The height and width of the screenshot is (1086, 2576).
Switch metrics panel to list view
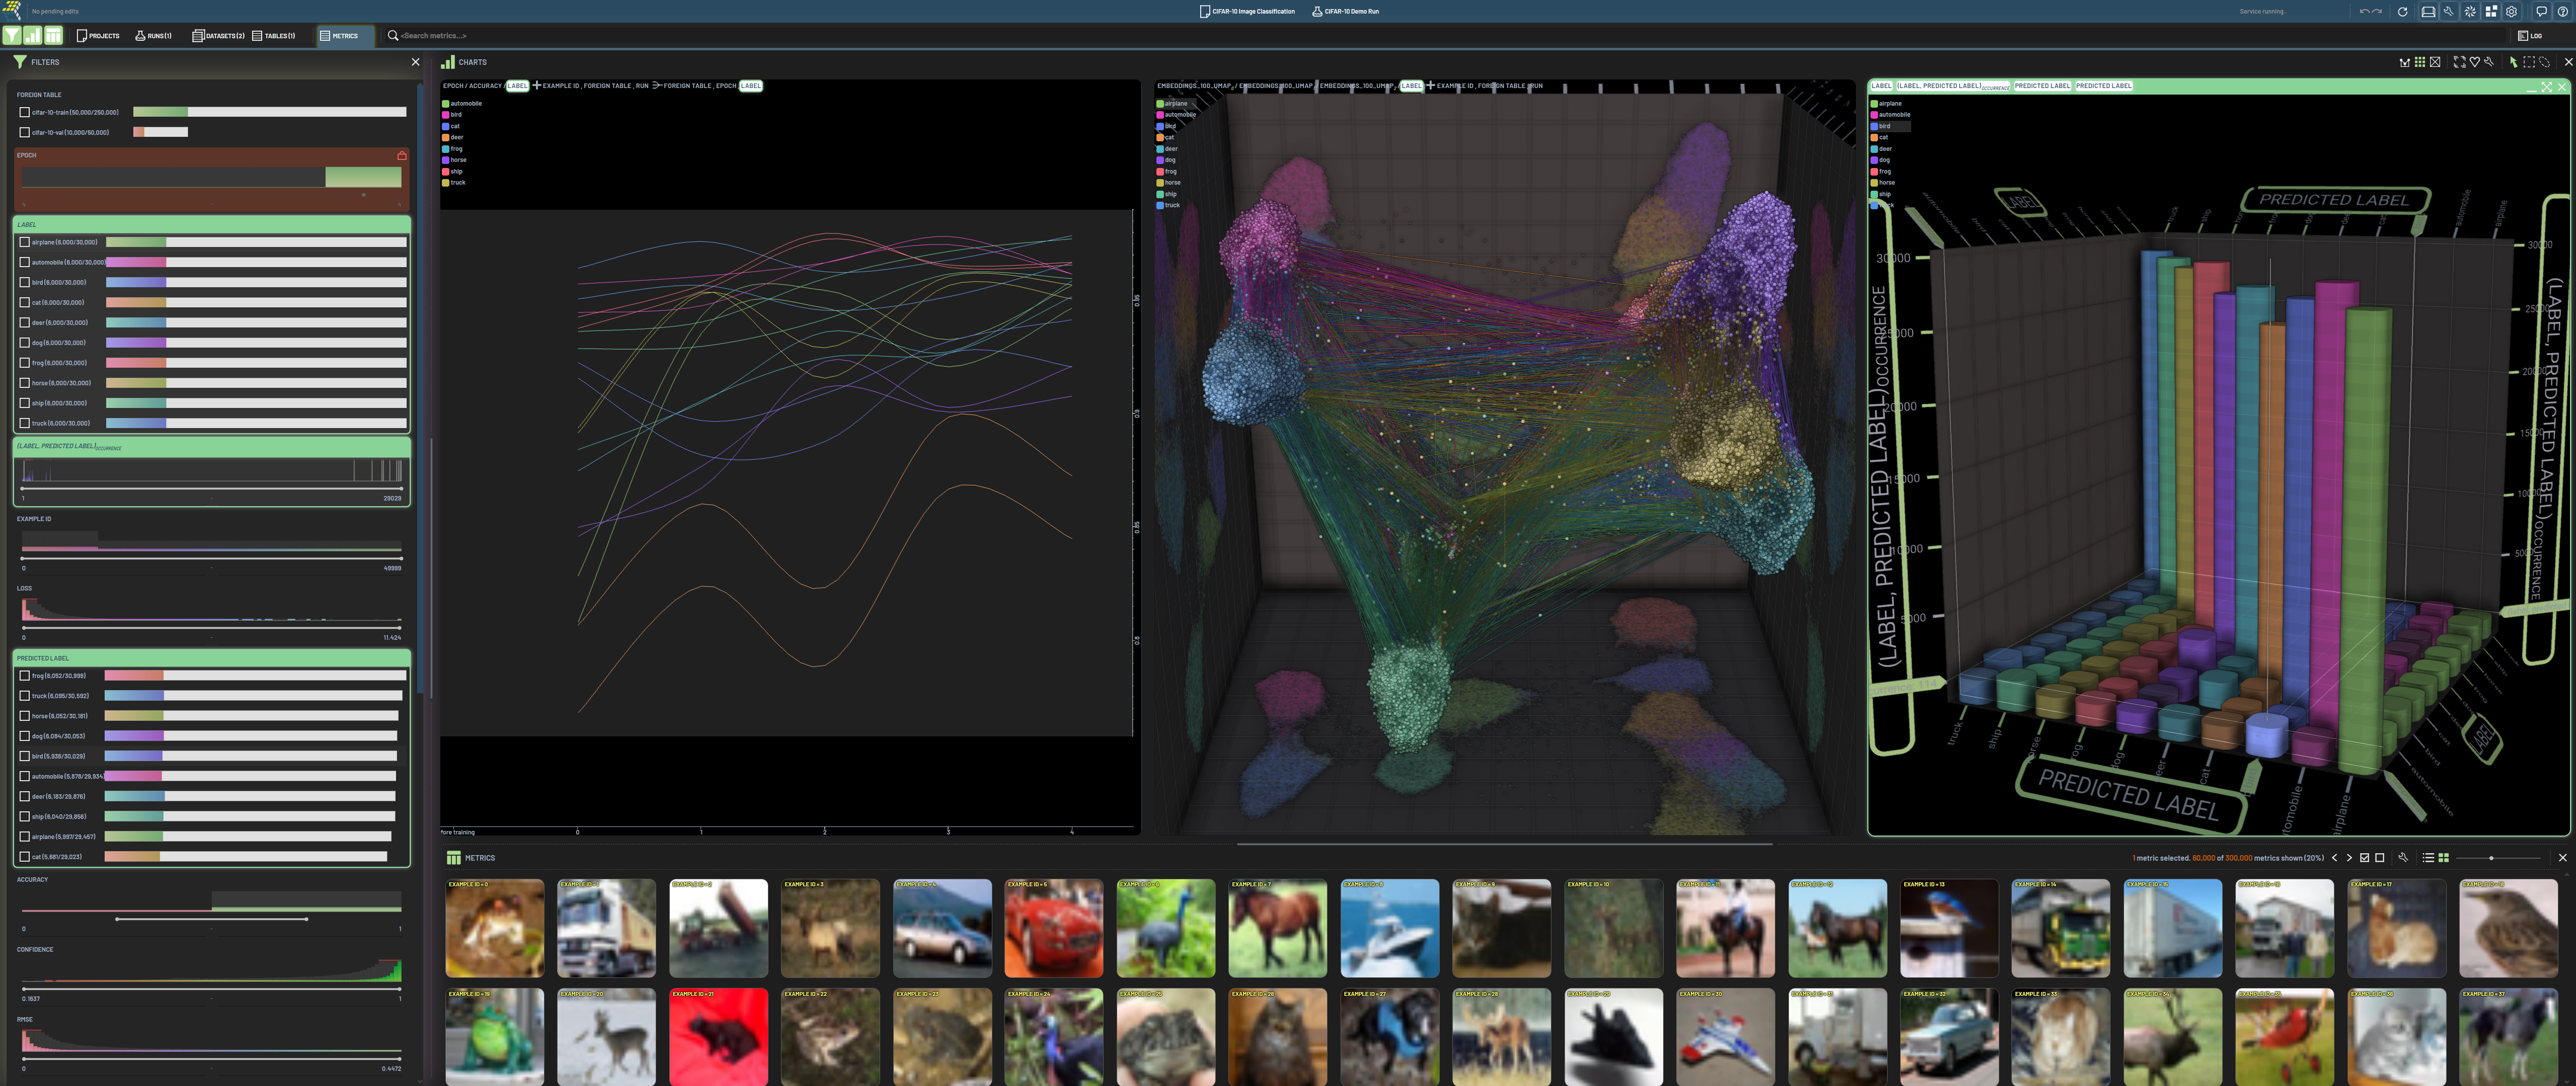2428,858
